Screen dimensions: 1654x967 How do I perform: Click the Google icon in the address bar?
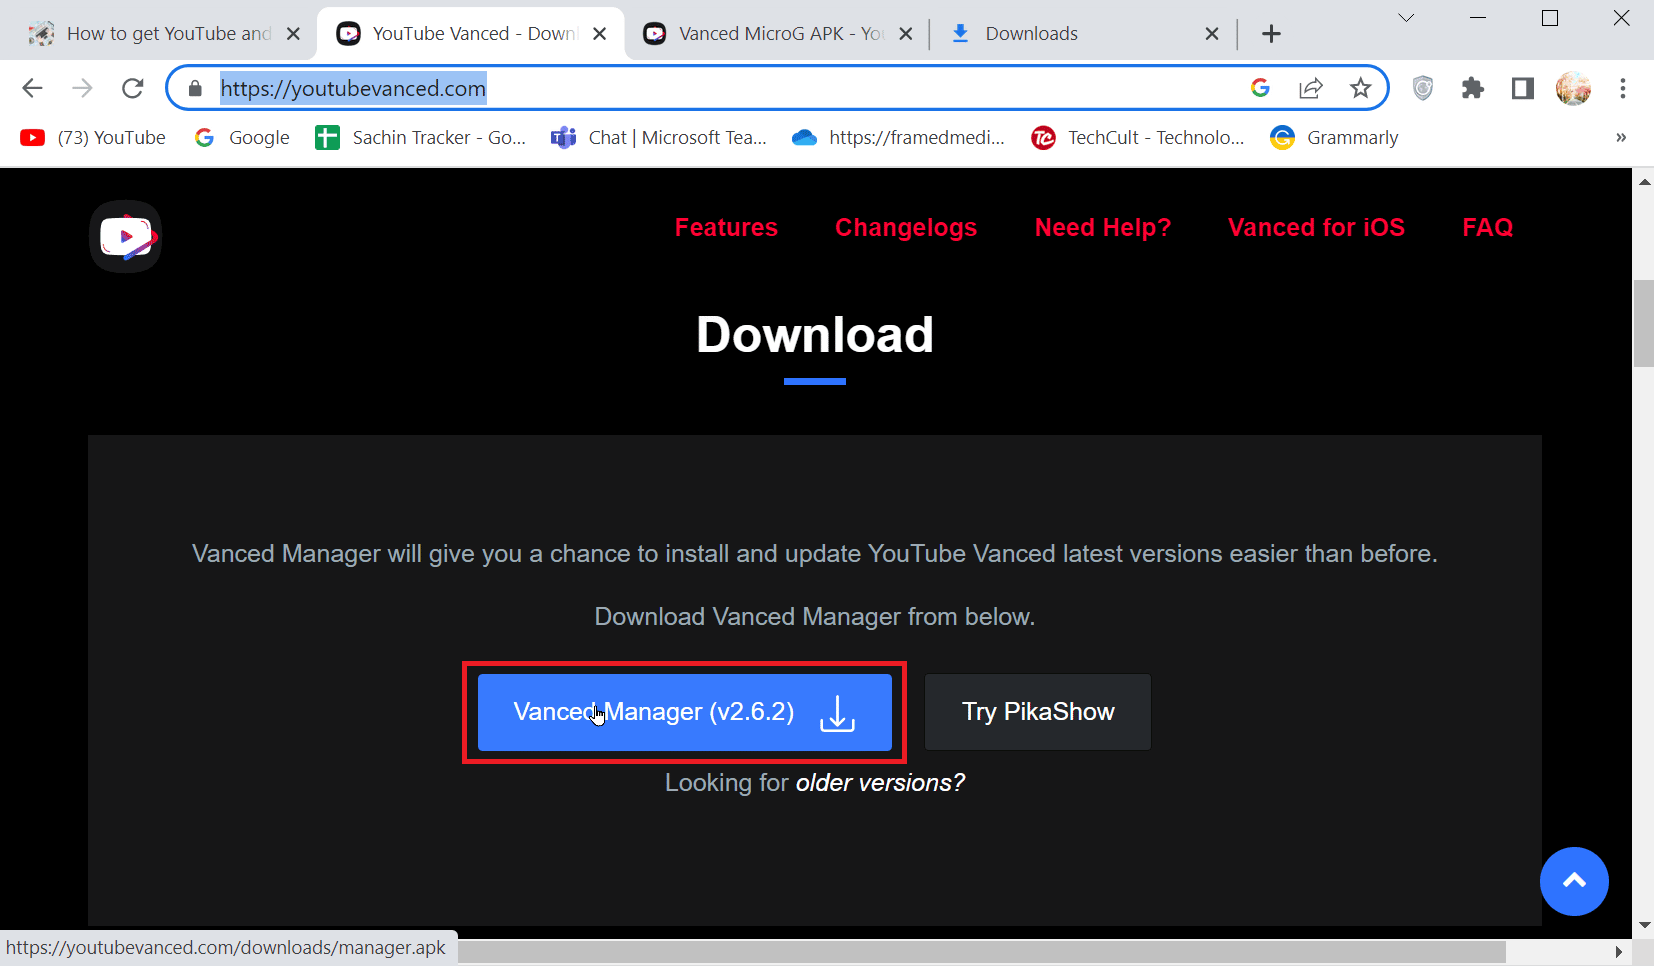pyautogui.click(x=1260, y=88)
